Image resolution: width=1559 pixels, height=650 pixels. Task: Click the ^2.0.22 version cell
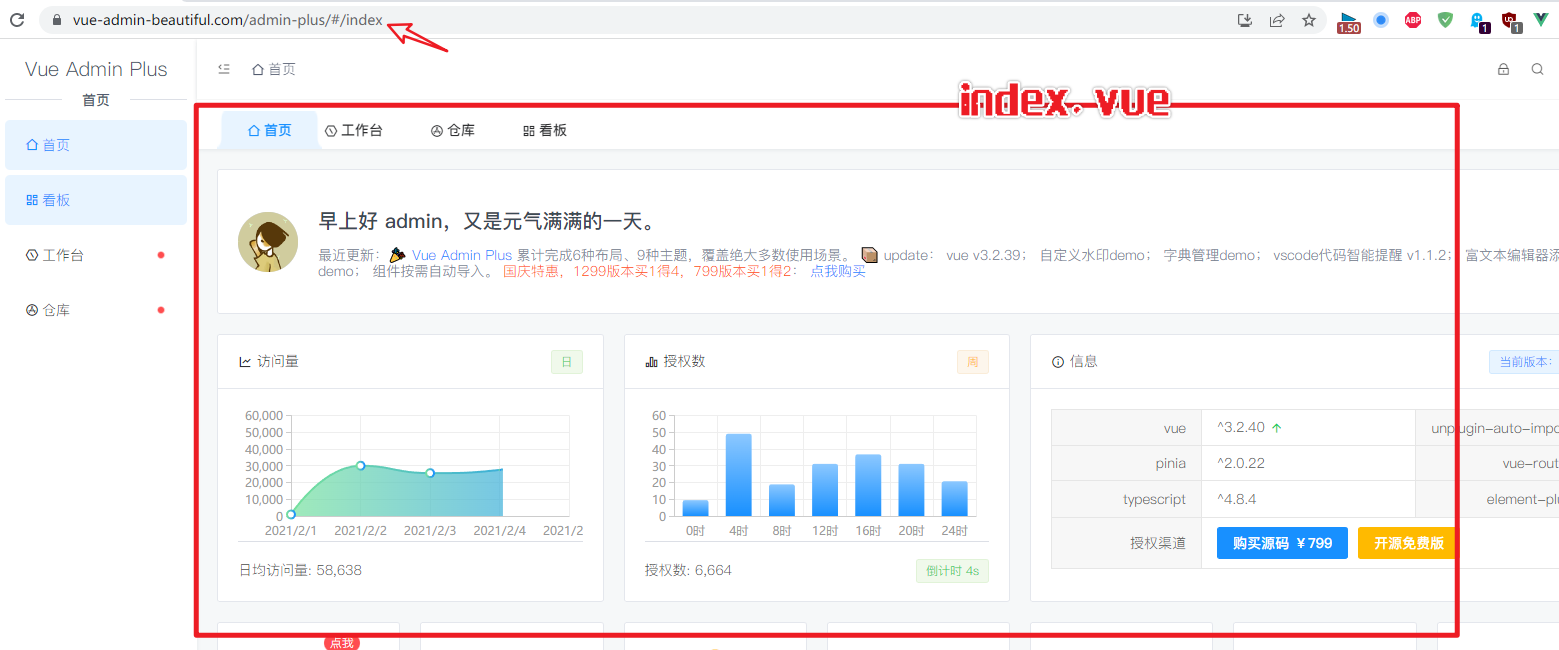coord(1308,464)
